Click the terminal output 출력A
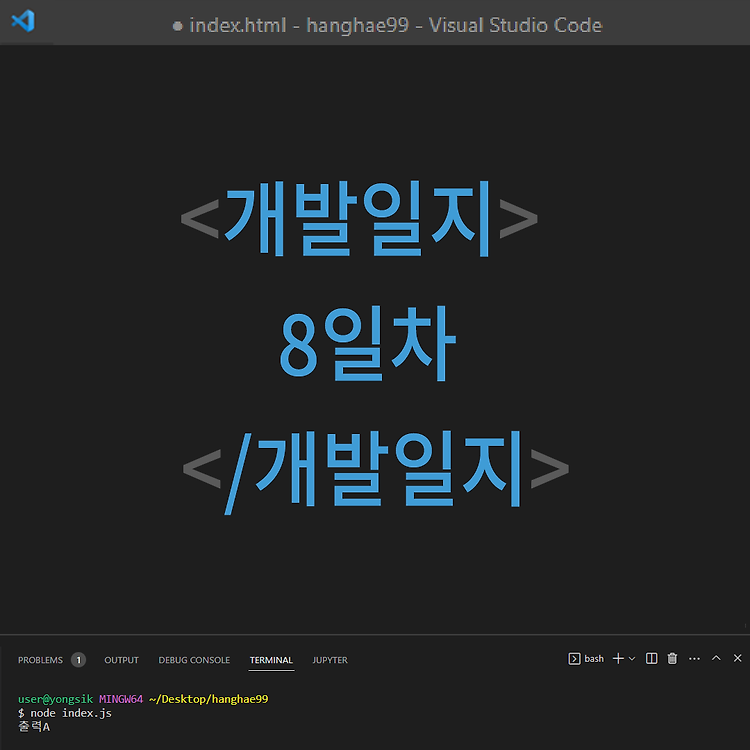 coord(34,727)
